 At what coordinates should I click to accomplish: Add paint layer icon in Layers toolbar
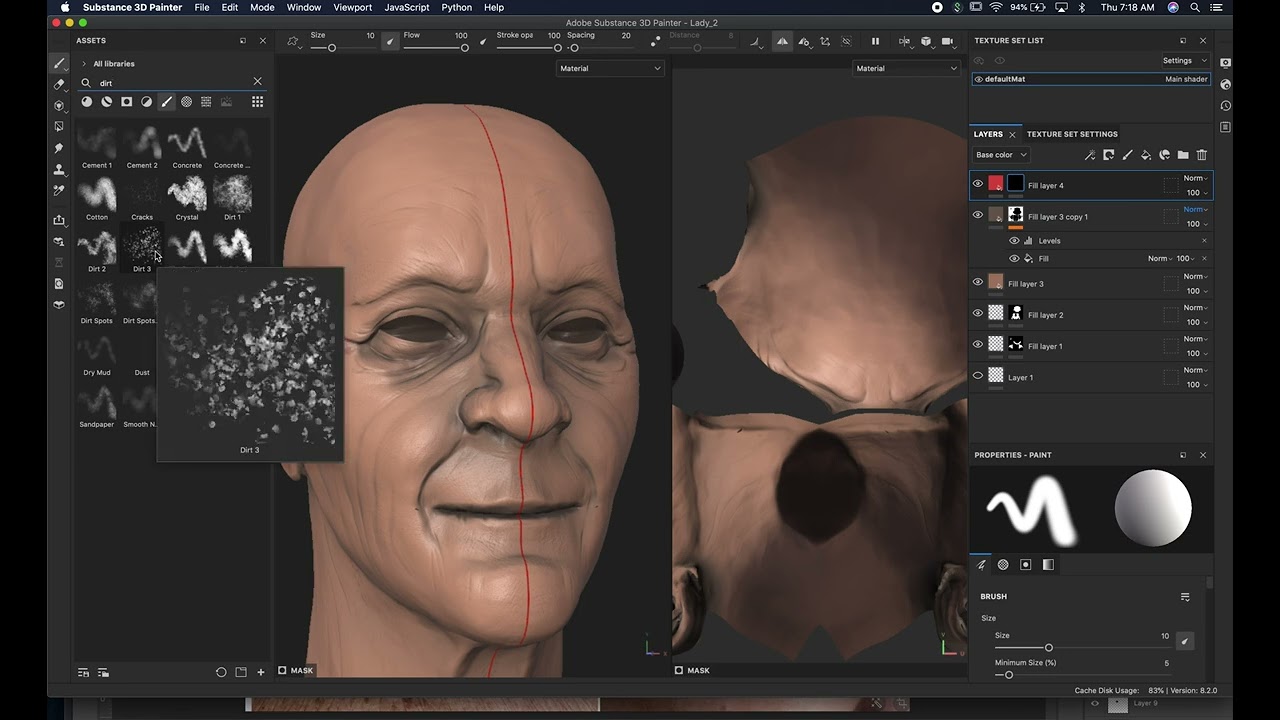[1127, 155]
